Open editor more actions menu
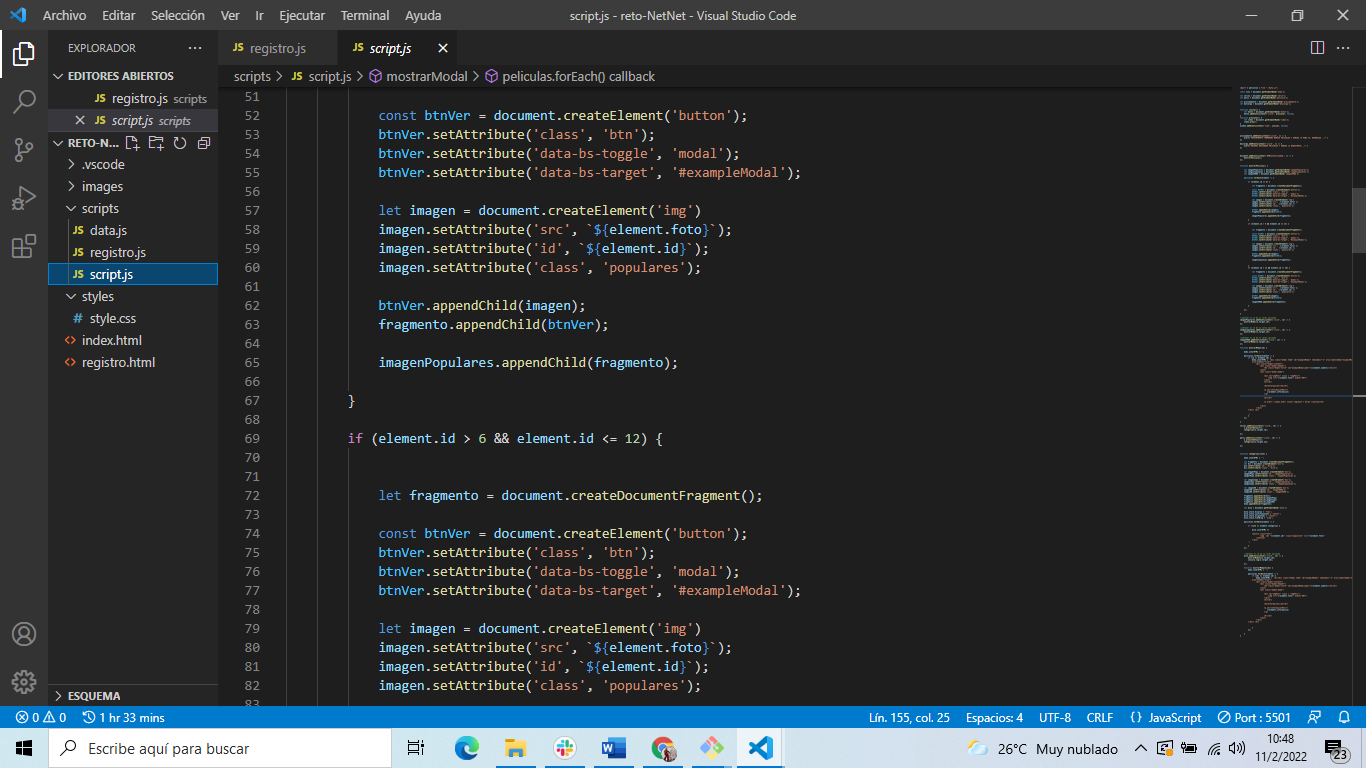This screenshot has width=1366, height=768. click(1344, 48)
